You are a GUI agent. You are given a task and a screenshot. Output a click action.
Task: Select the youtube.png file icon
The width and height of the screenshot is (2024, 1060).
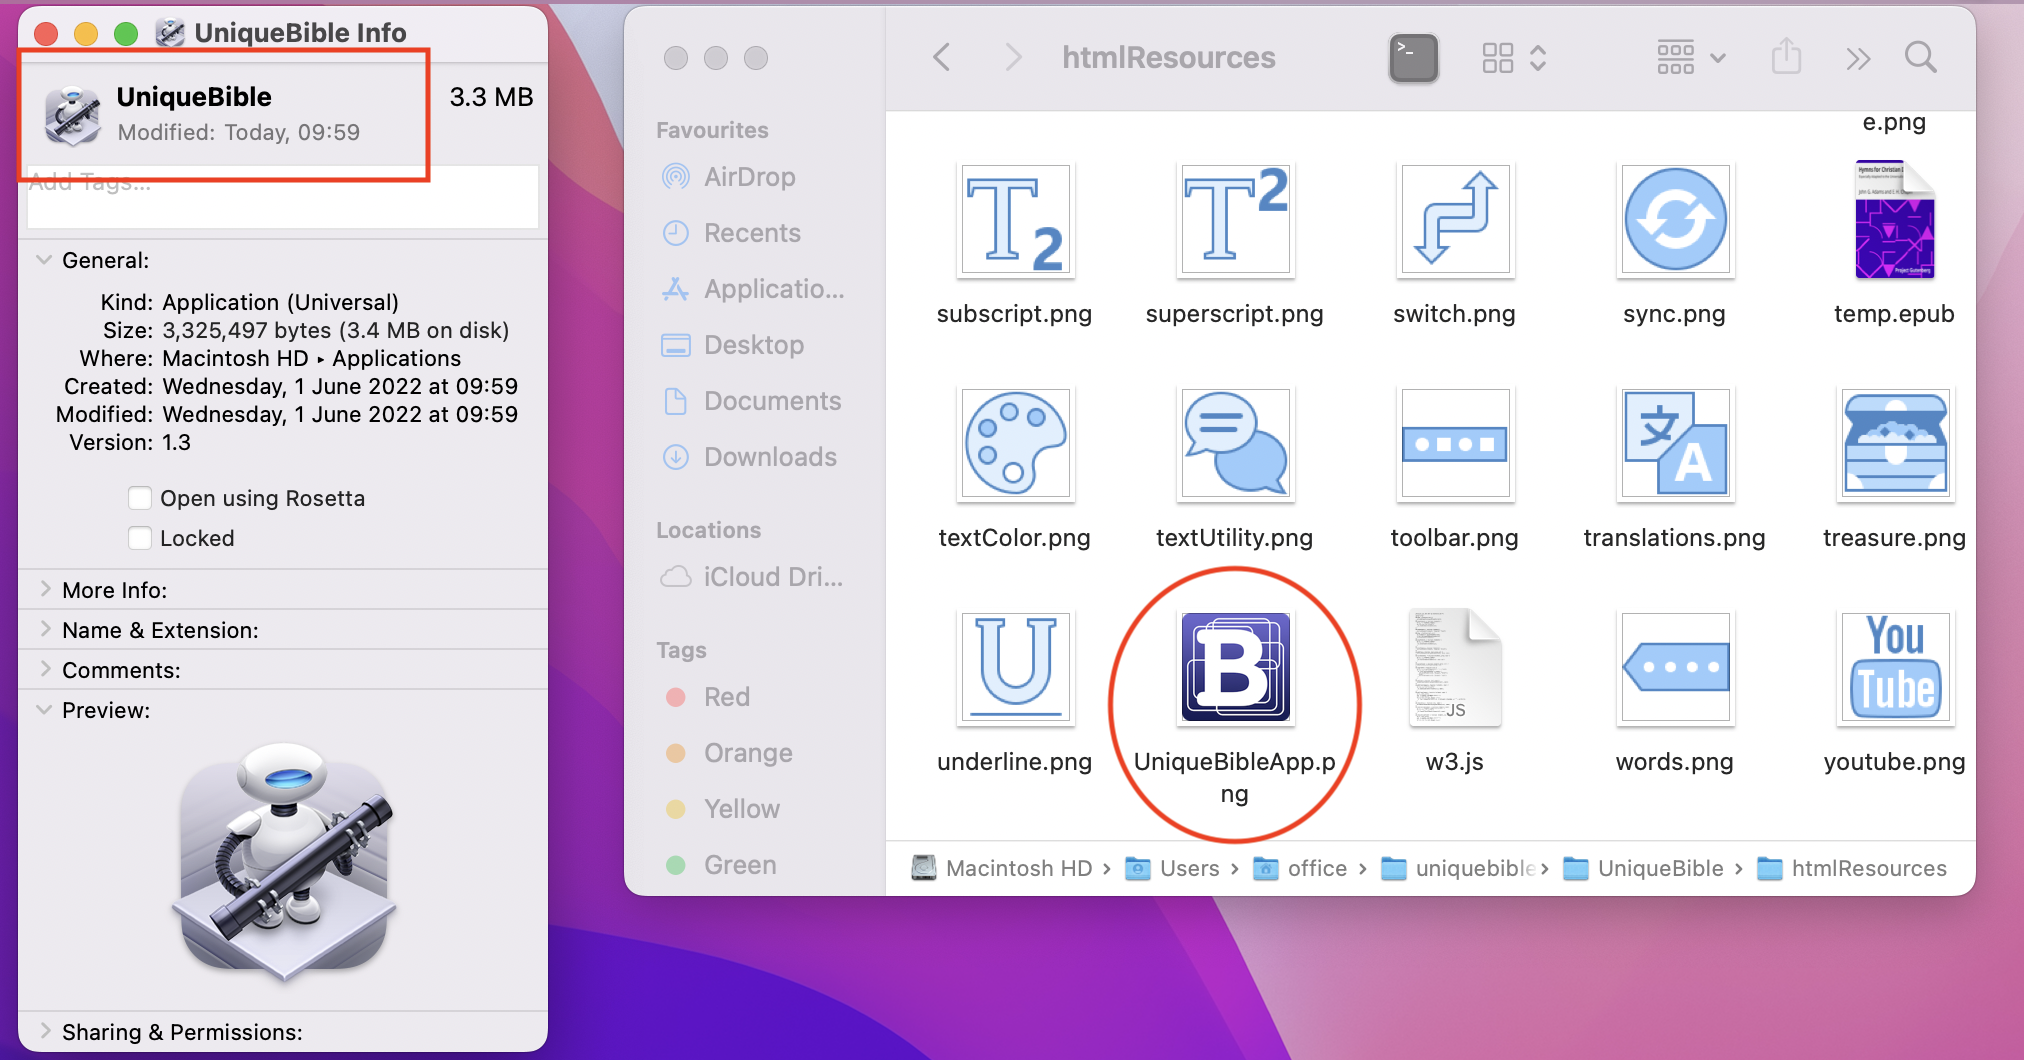pyautogui.click(x=1895, y=668)
